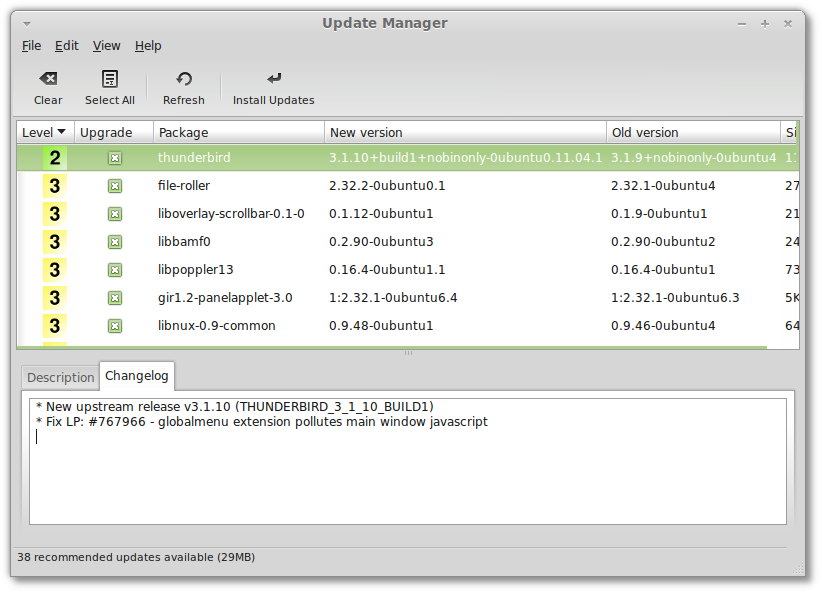Click the level 2 badge for thunderbird
This screenshot has width=822, height=593.
(x=55, y=158)
